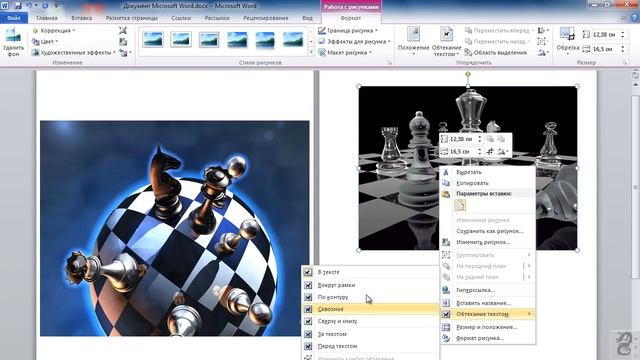Choose Вставить название from context menu
Viewport: 640px width, 360px height.
coord(488,303)
